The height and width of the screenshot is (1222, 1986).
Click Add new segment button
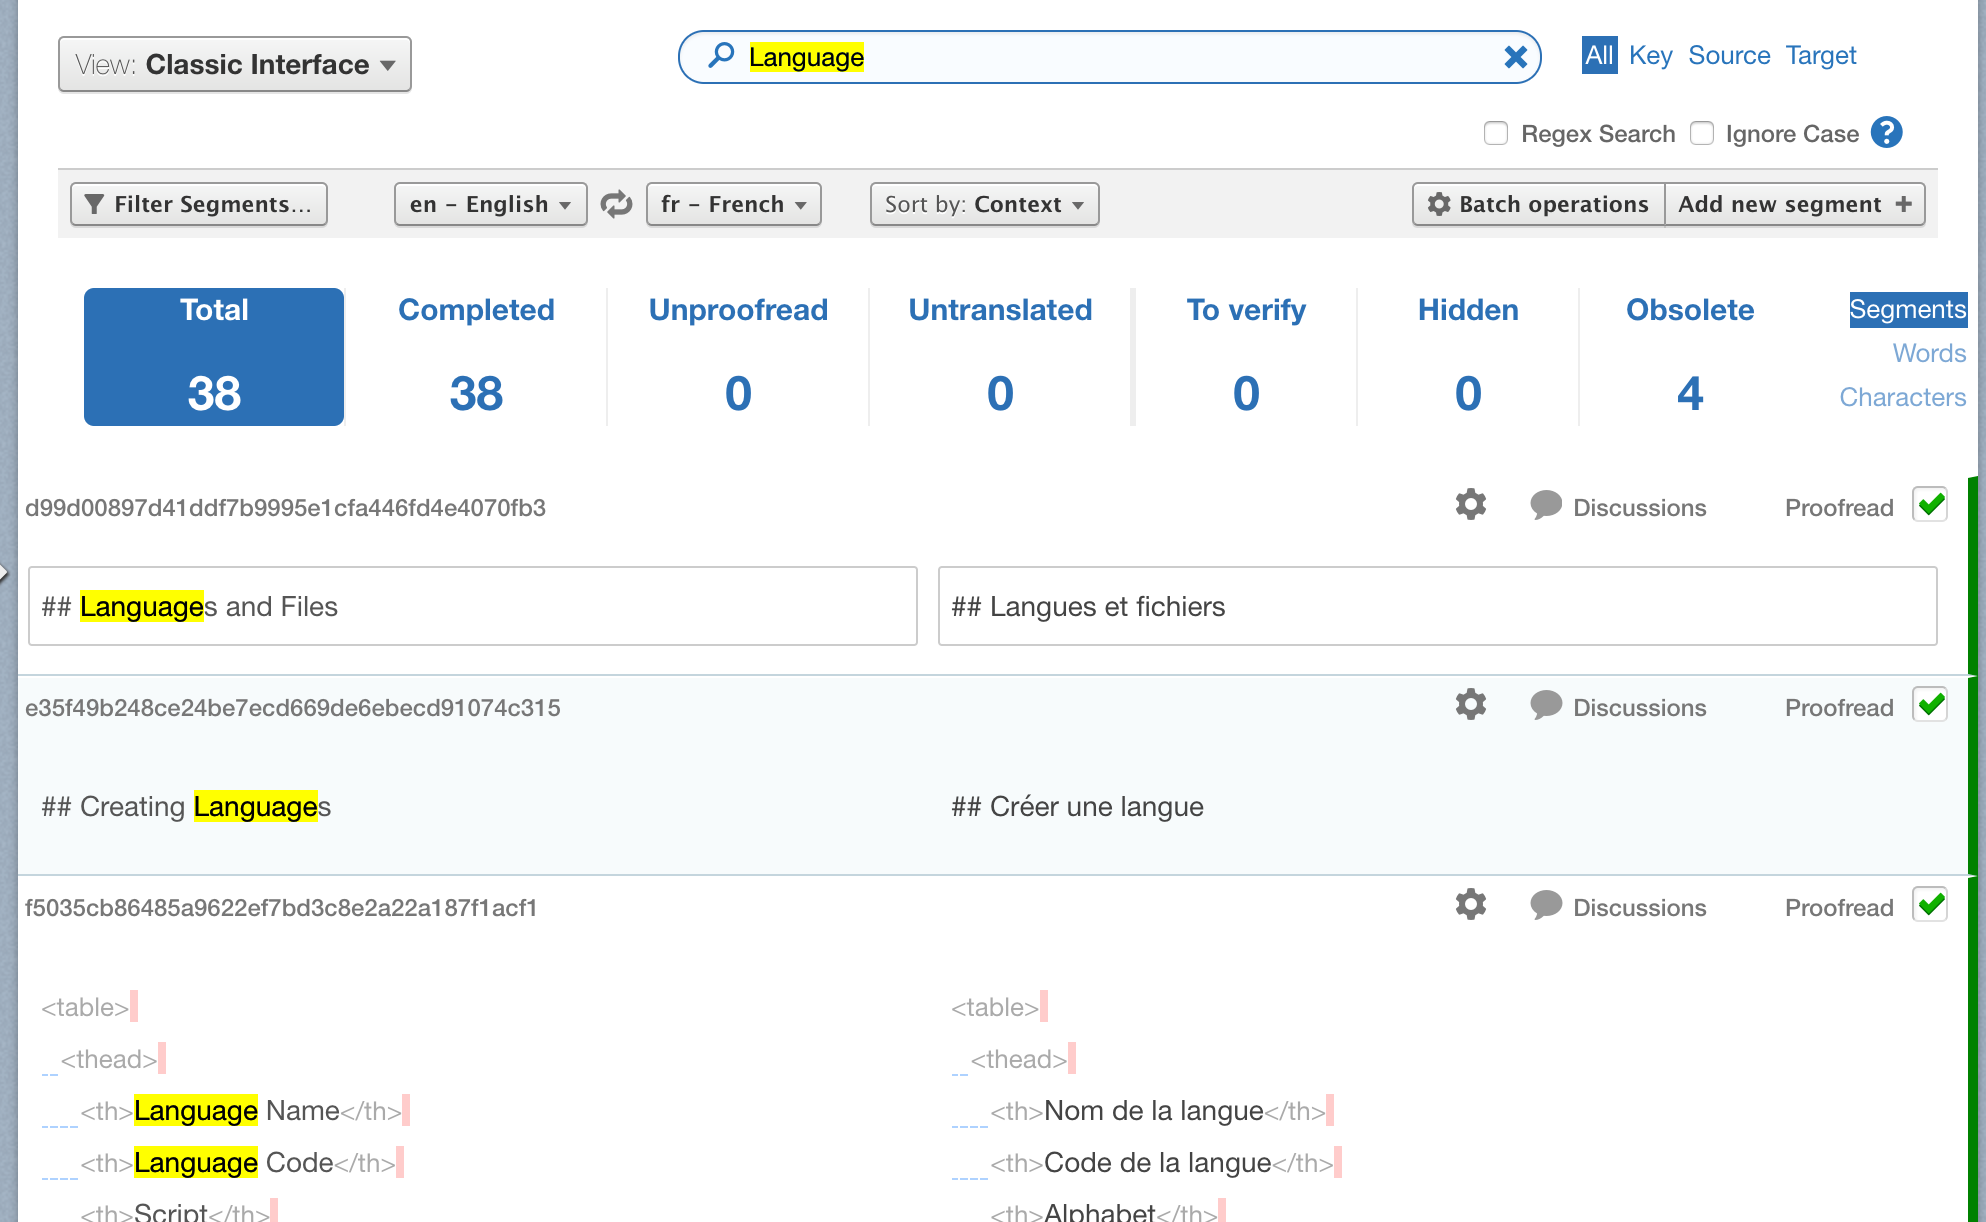(x=1794, y=204)
